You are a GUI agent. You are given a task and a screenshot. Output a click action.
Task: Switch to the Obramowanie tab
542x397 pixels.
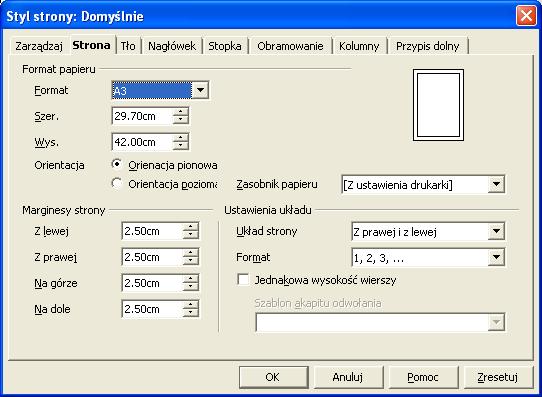point(290,46)
